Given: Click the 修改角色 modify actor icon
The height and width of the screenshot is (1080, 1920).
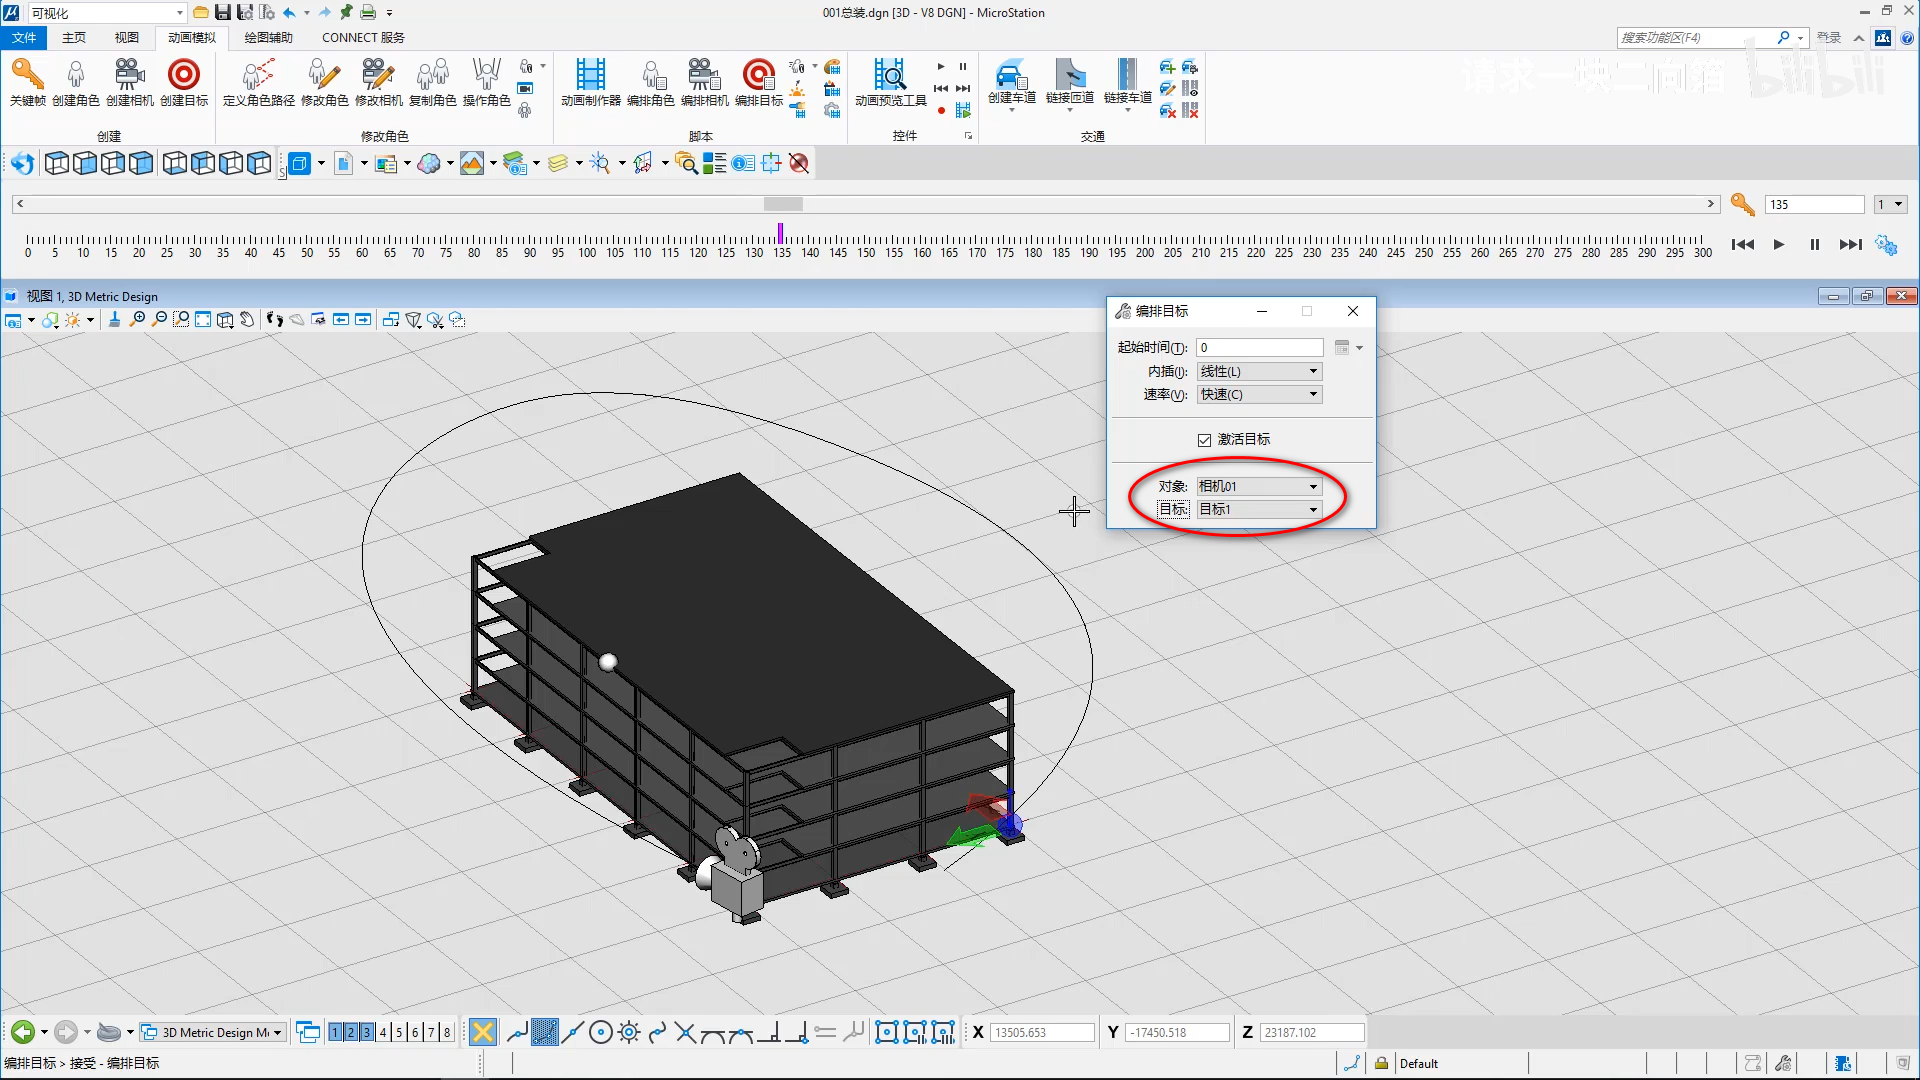Looking at the screenshot, I should tap(324, 76).
